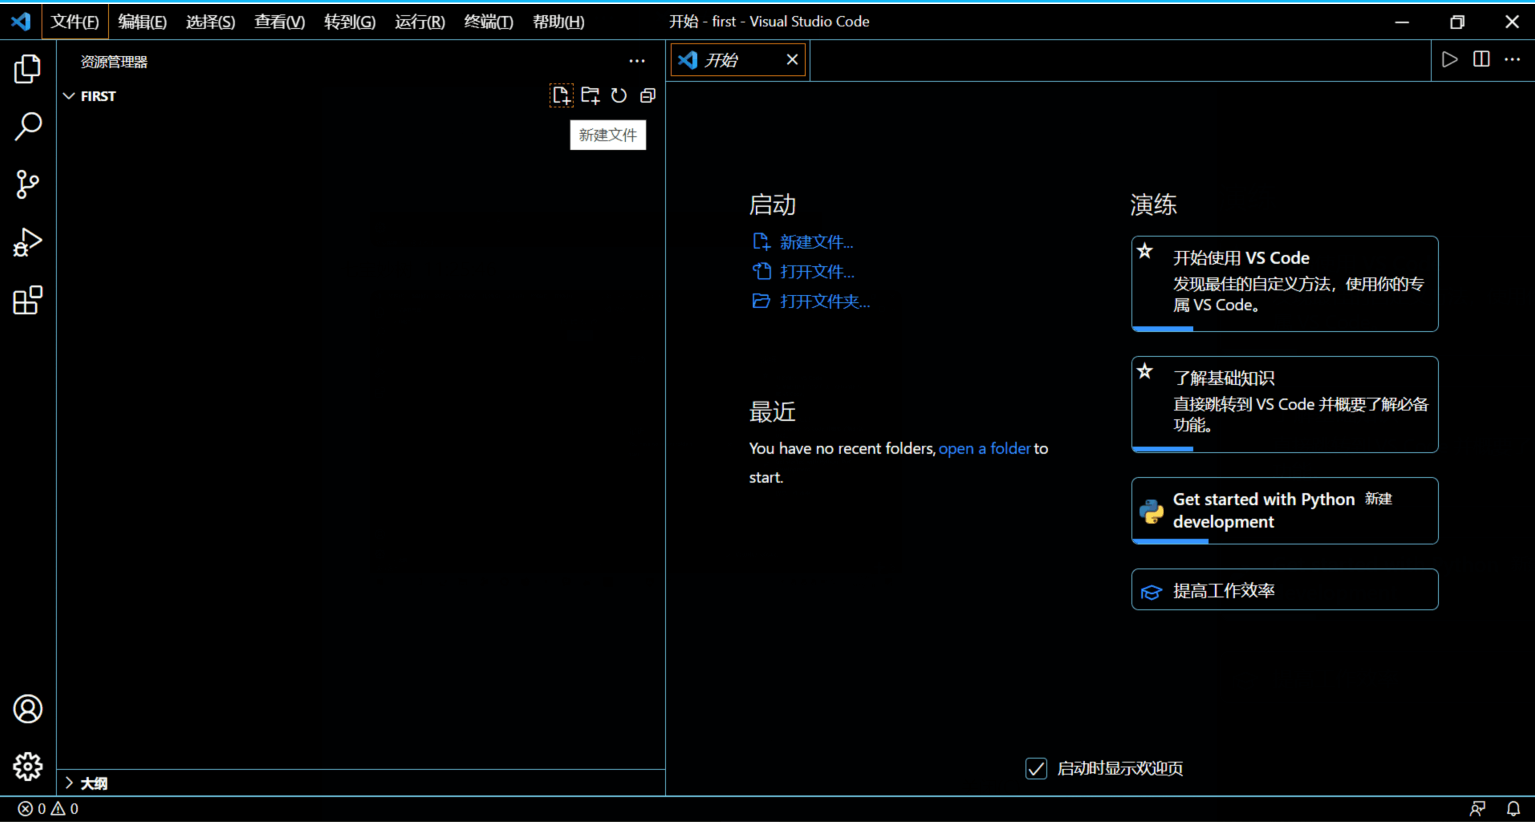Select the 开始 editor tab
Image resolution: width=1535 pixels, height=822 pixels.
pos(738,60)
